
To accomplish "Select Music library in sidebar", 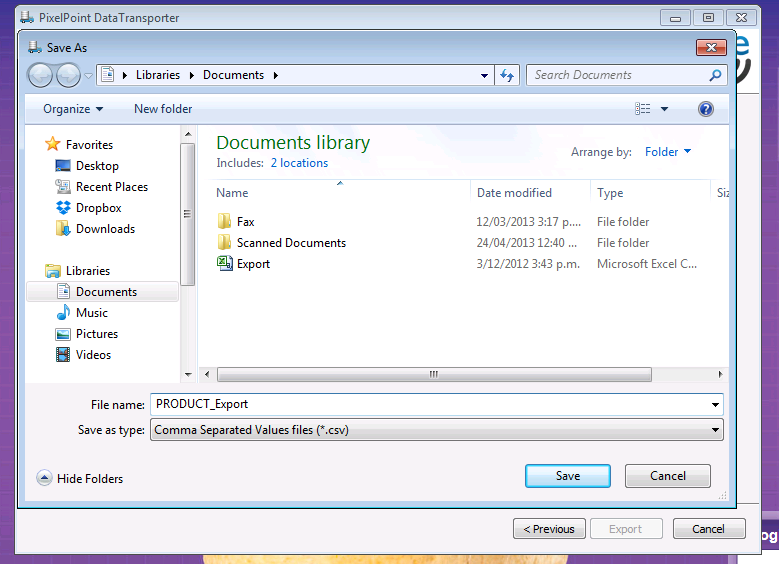I will click(x=91, y=313).
